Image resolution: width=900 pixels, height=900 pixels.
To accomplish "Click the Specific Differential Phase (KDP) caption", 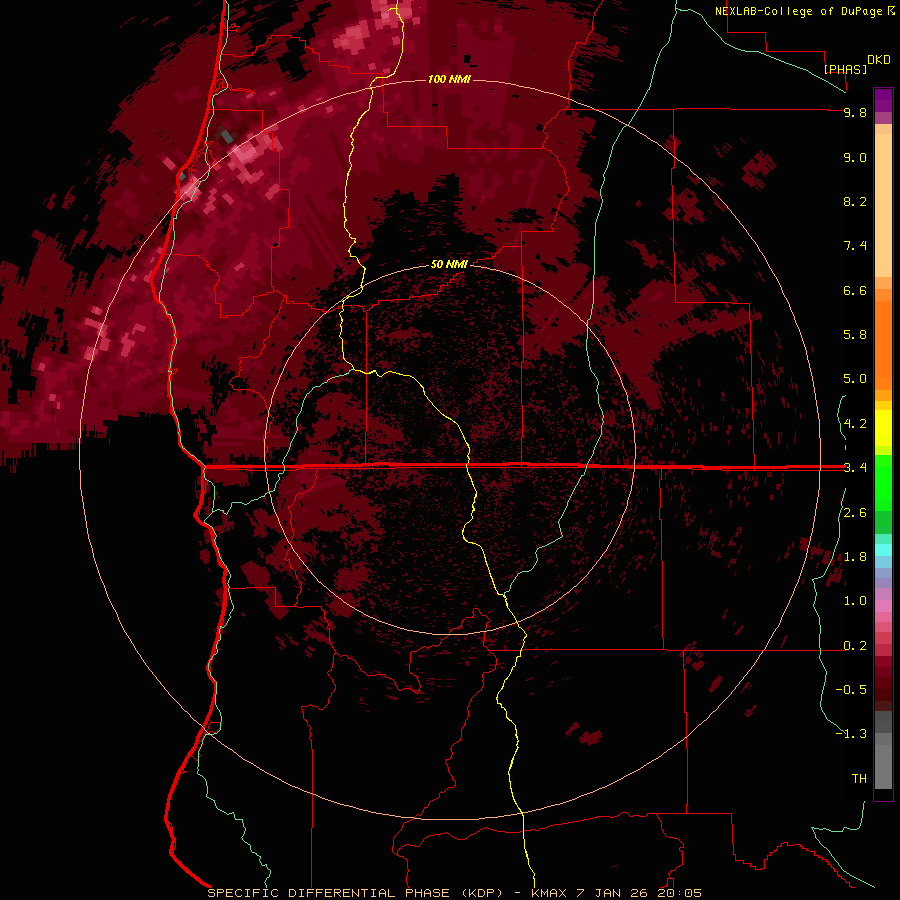I will tap(355, 893).
